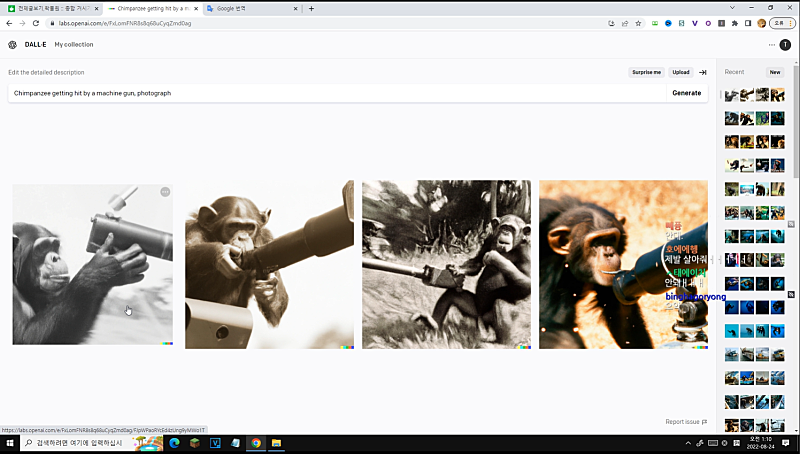This screenshot has width=800, height=454.
Task: Click into the detailed description prompt field
Action: (335, 93)
